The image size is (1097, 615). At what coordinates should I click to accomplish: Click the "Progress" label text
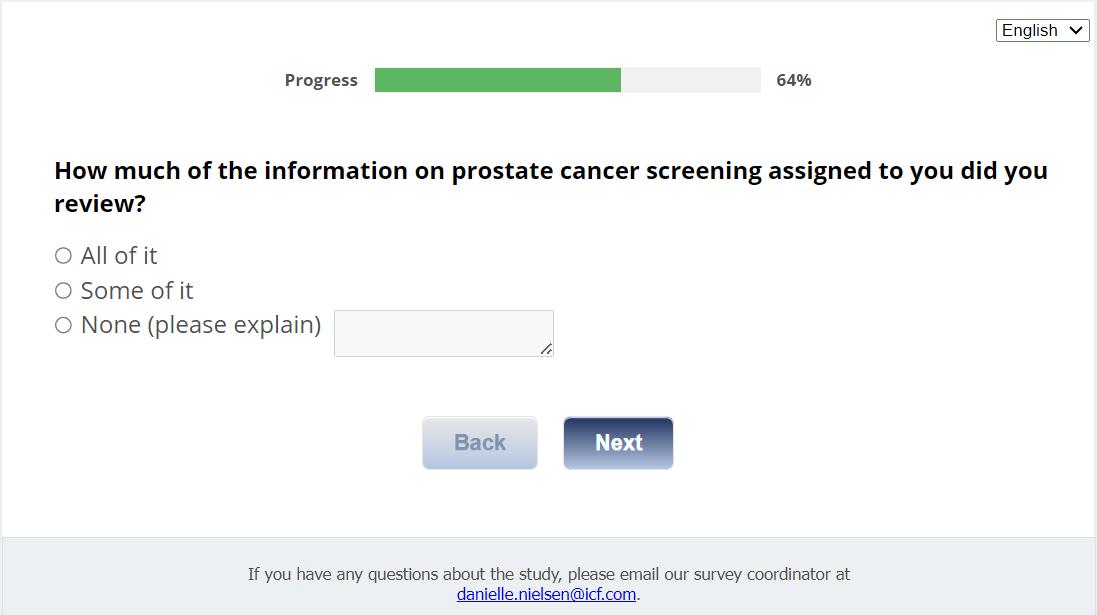(x=321, y=81)
